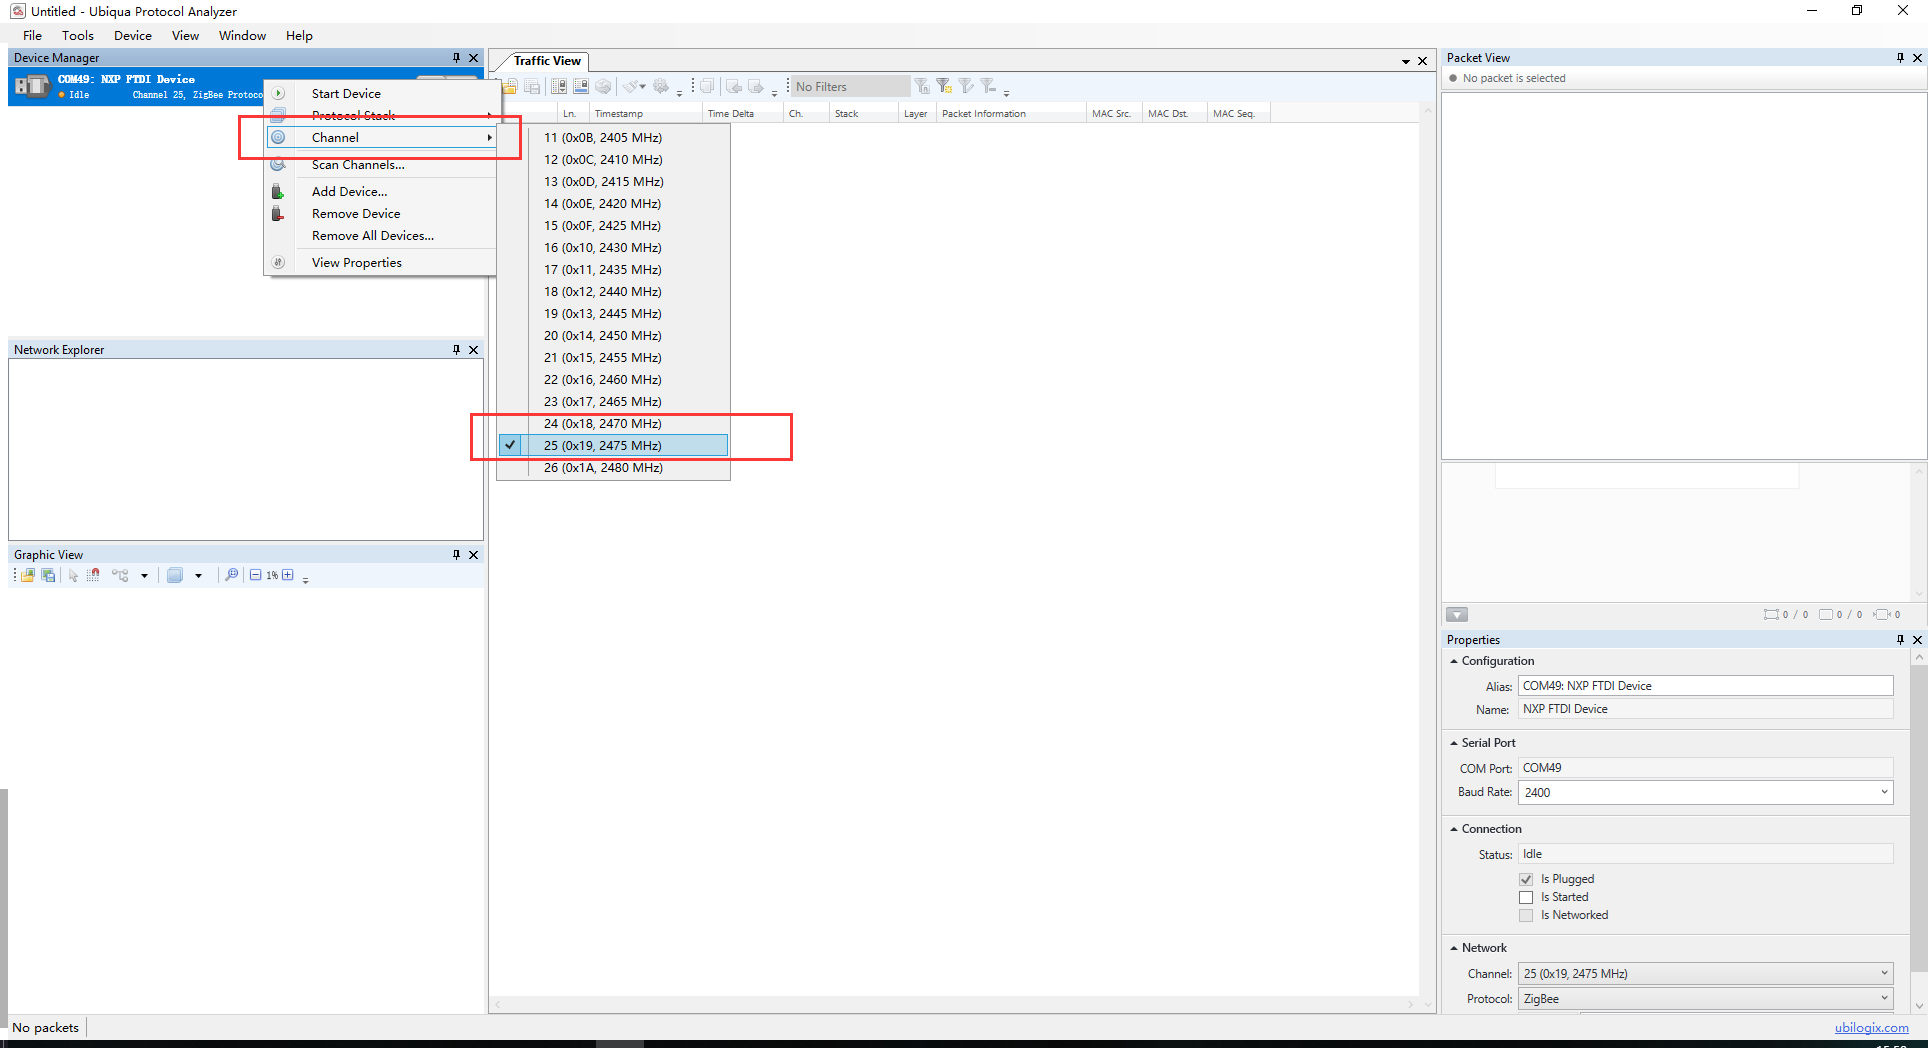Pin the Network Explorer panel
The image size is (1928, 1048).
pyautogui.click(x=456, y=350)
